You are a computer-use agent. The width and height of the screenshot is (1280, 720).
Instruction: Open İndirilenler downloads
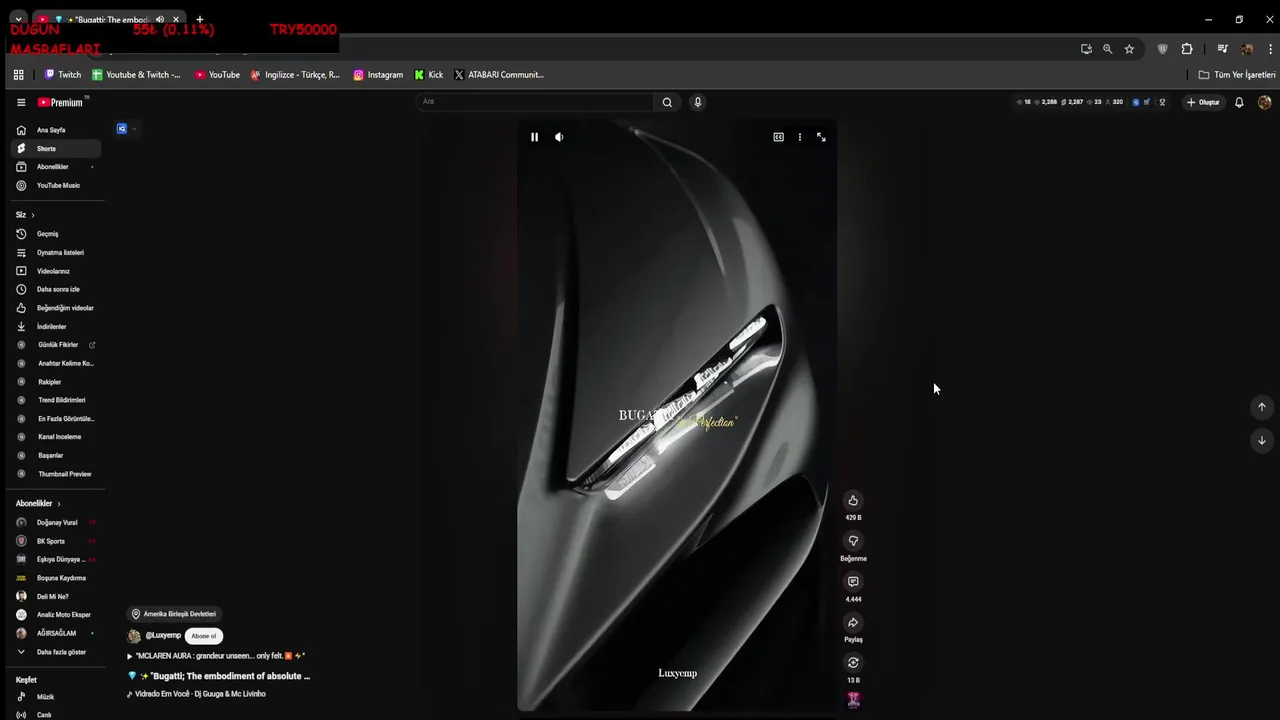click(56, 327)
